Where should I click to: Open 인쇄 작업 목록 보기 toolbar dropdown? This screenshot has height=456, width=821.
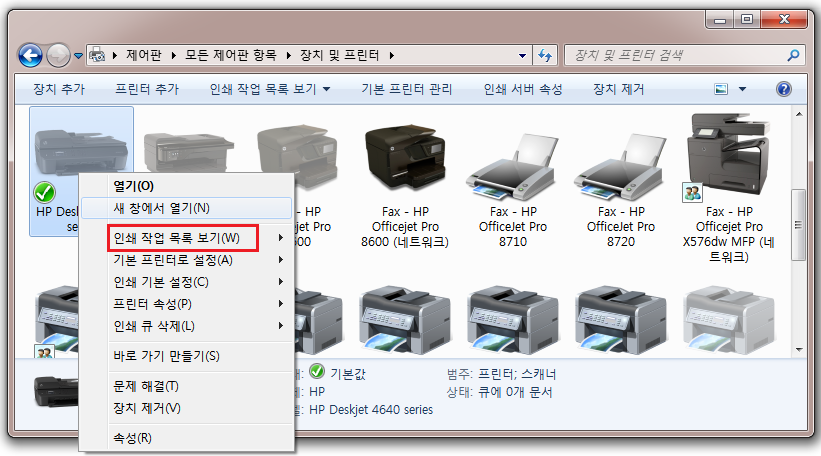click(270, 89)
